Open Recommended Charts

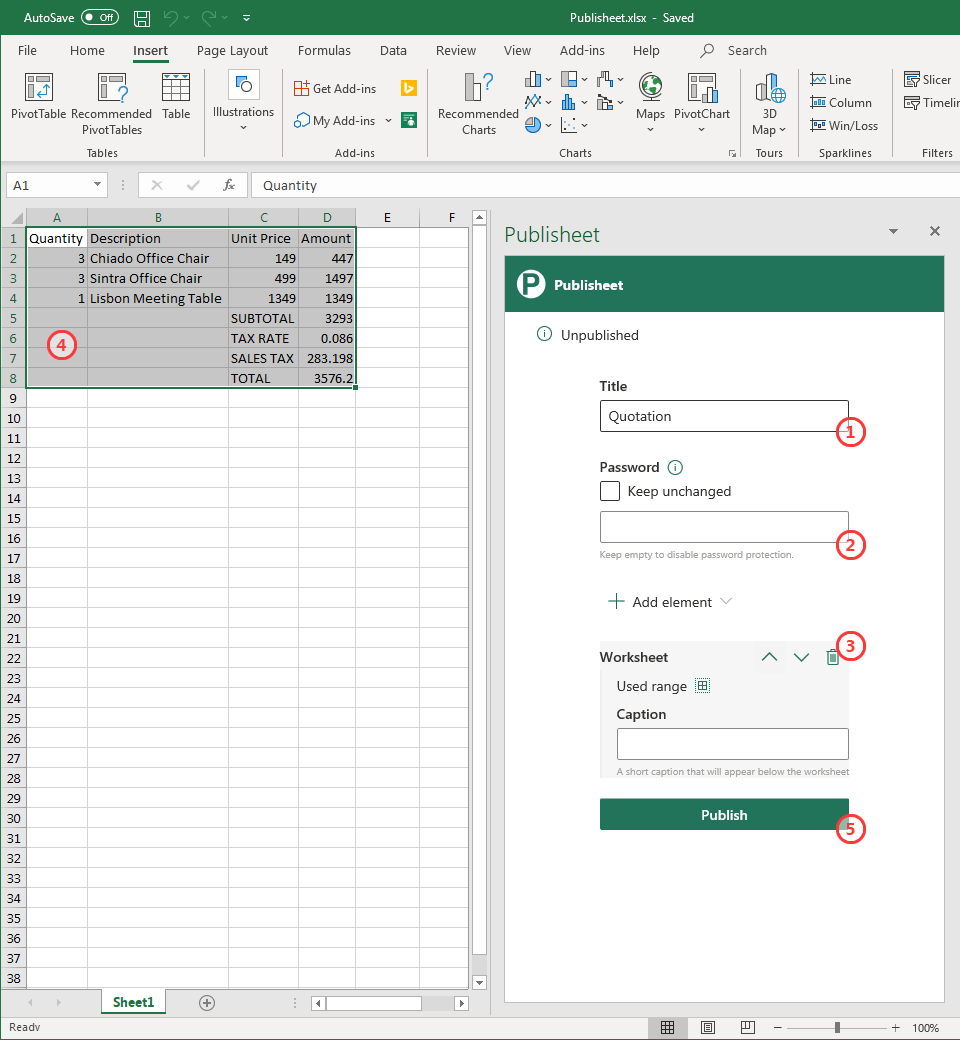click(478, 104)
